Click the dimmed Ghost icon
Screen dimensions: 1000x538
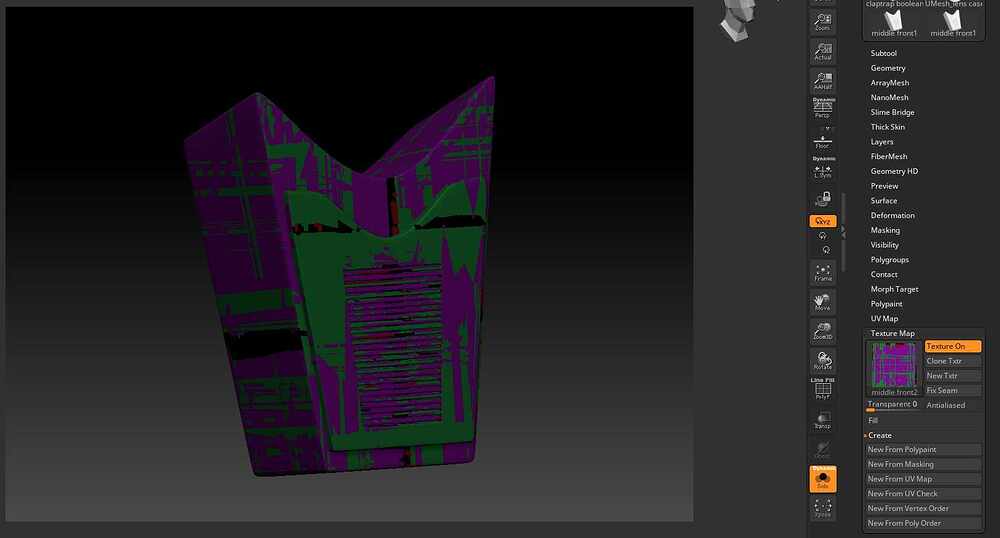click(823, 449)
